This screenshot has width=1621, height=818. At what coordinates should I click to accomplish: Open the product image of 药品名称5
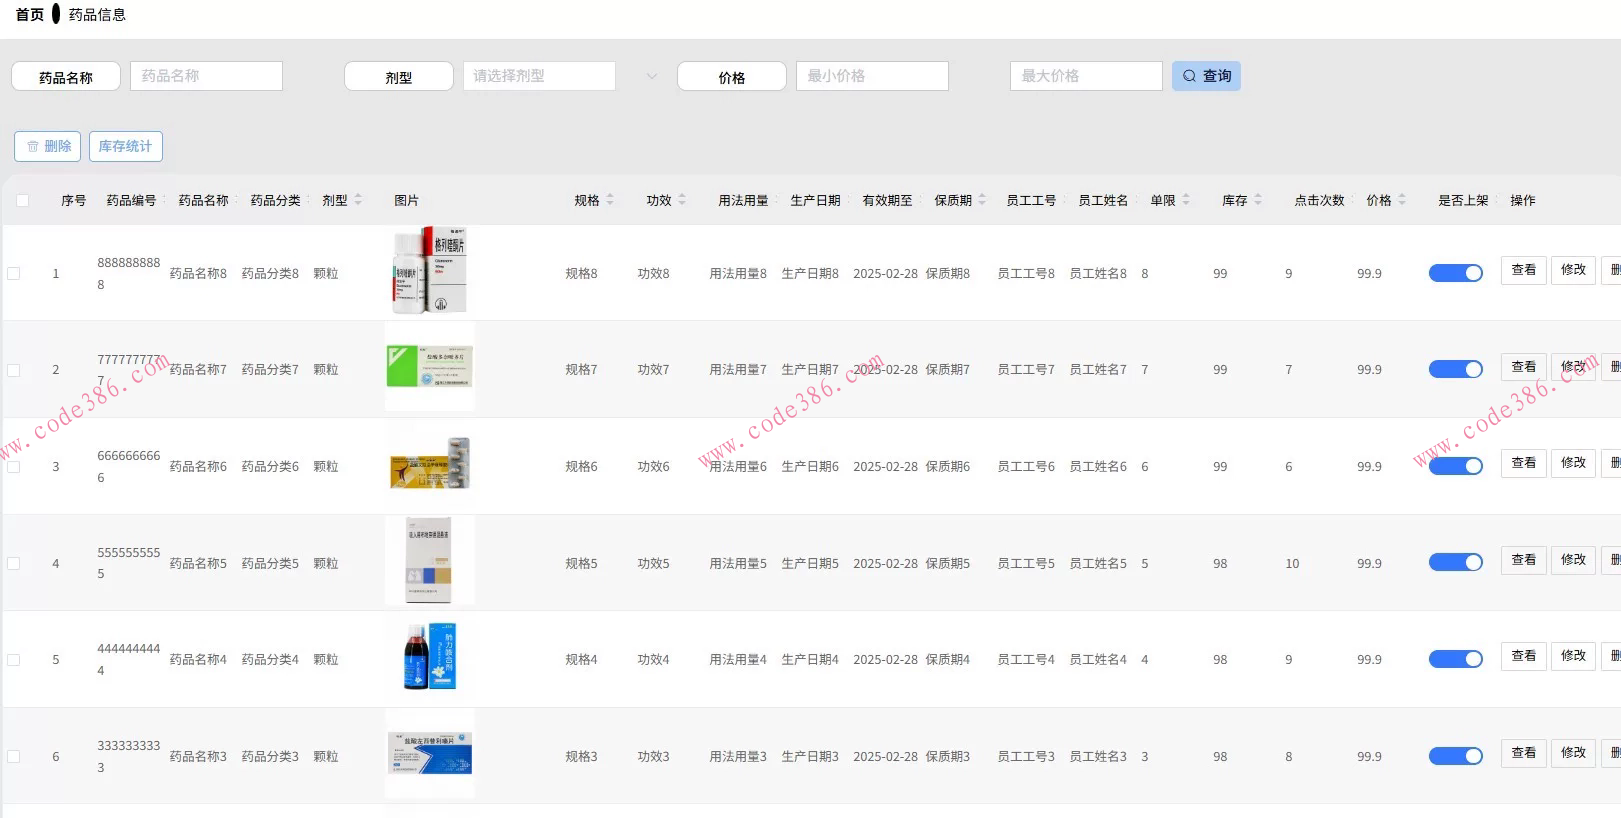(430, 560)
